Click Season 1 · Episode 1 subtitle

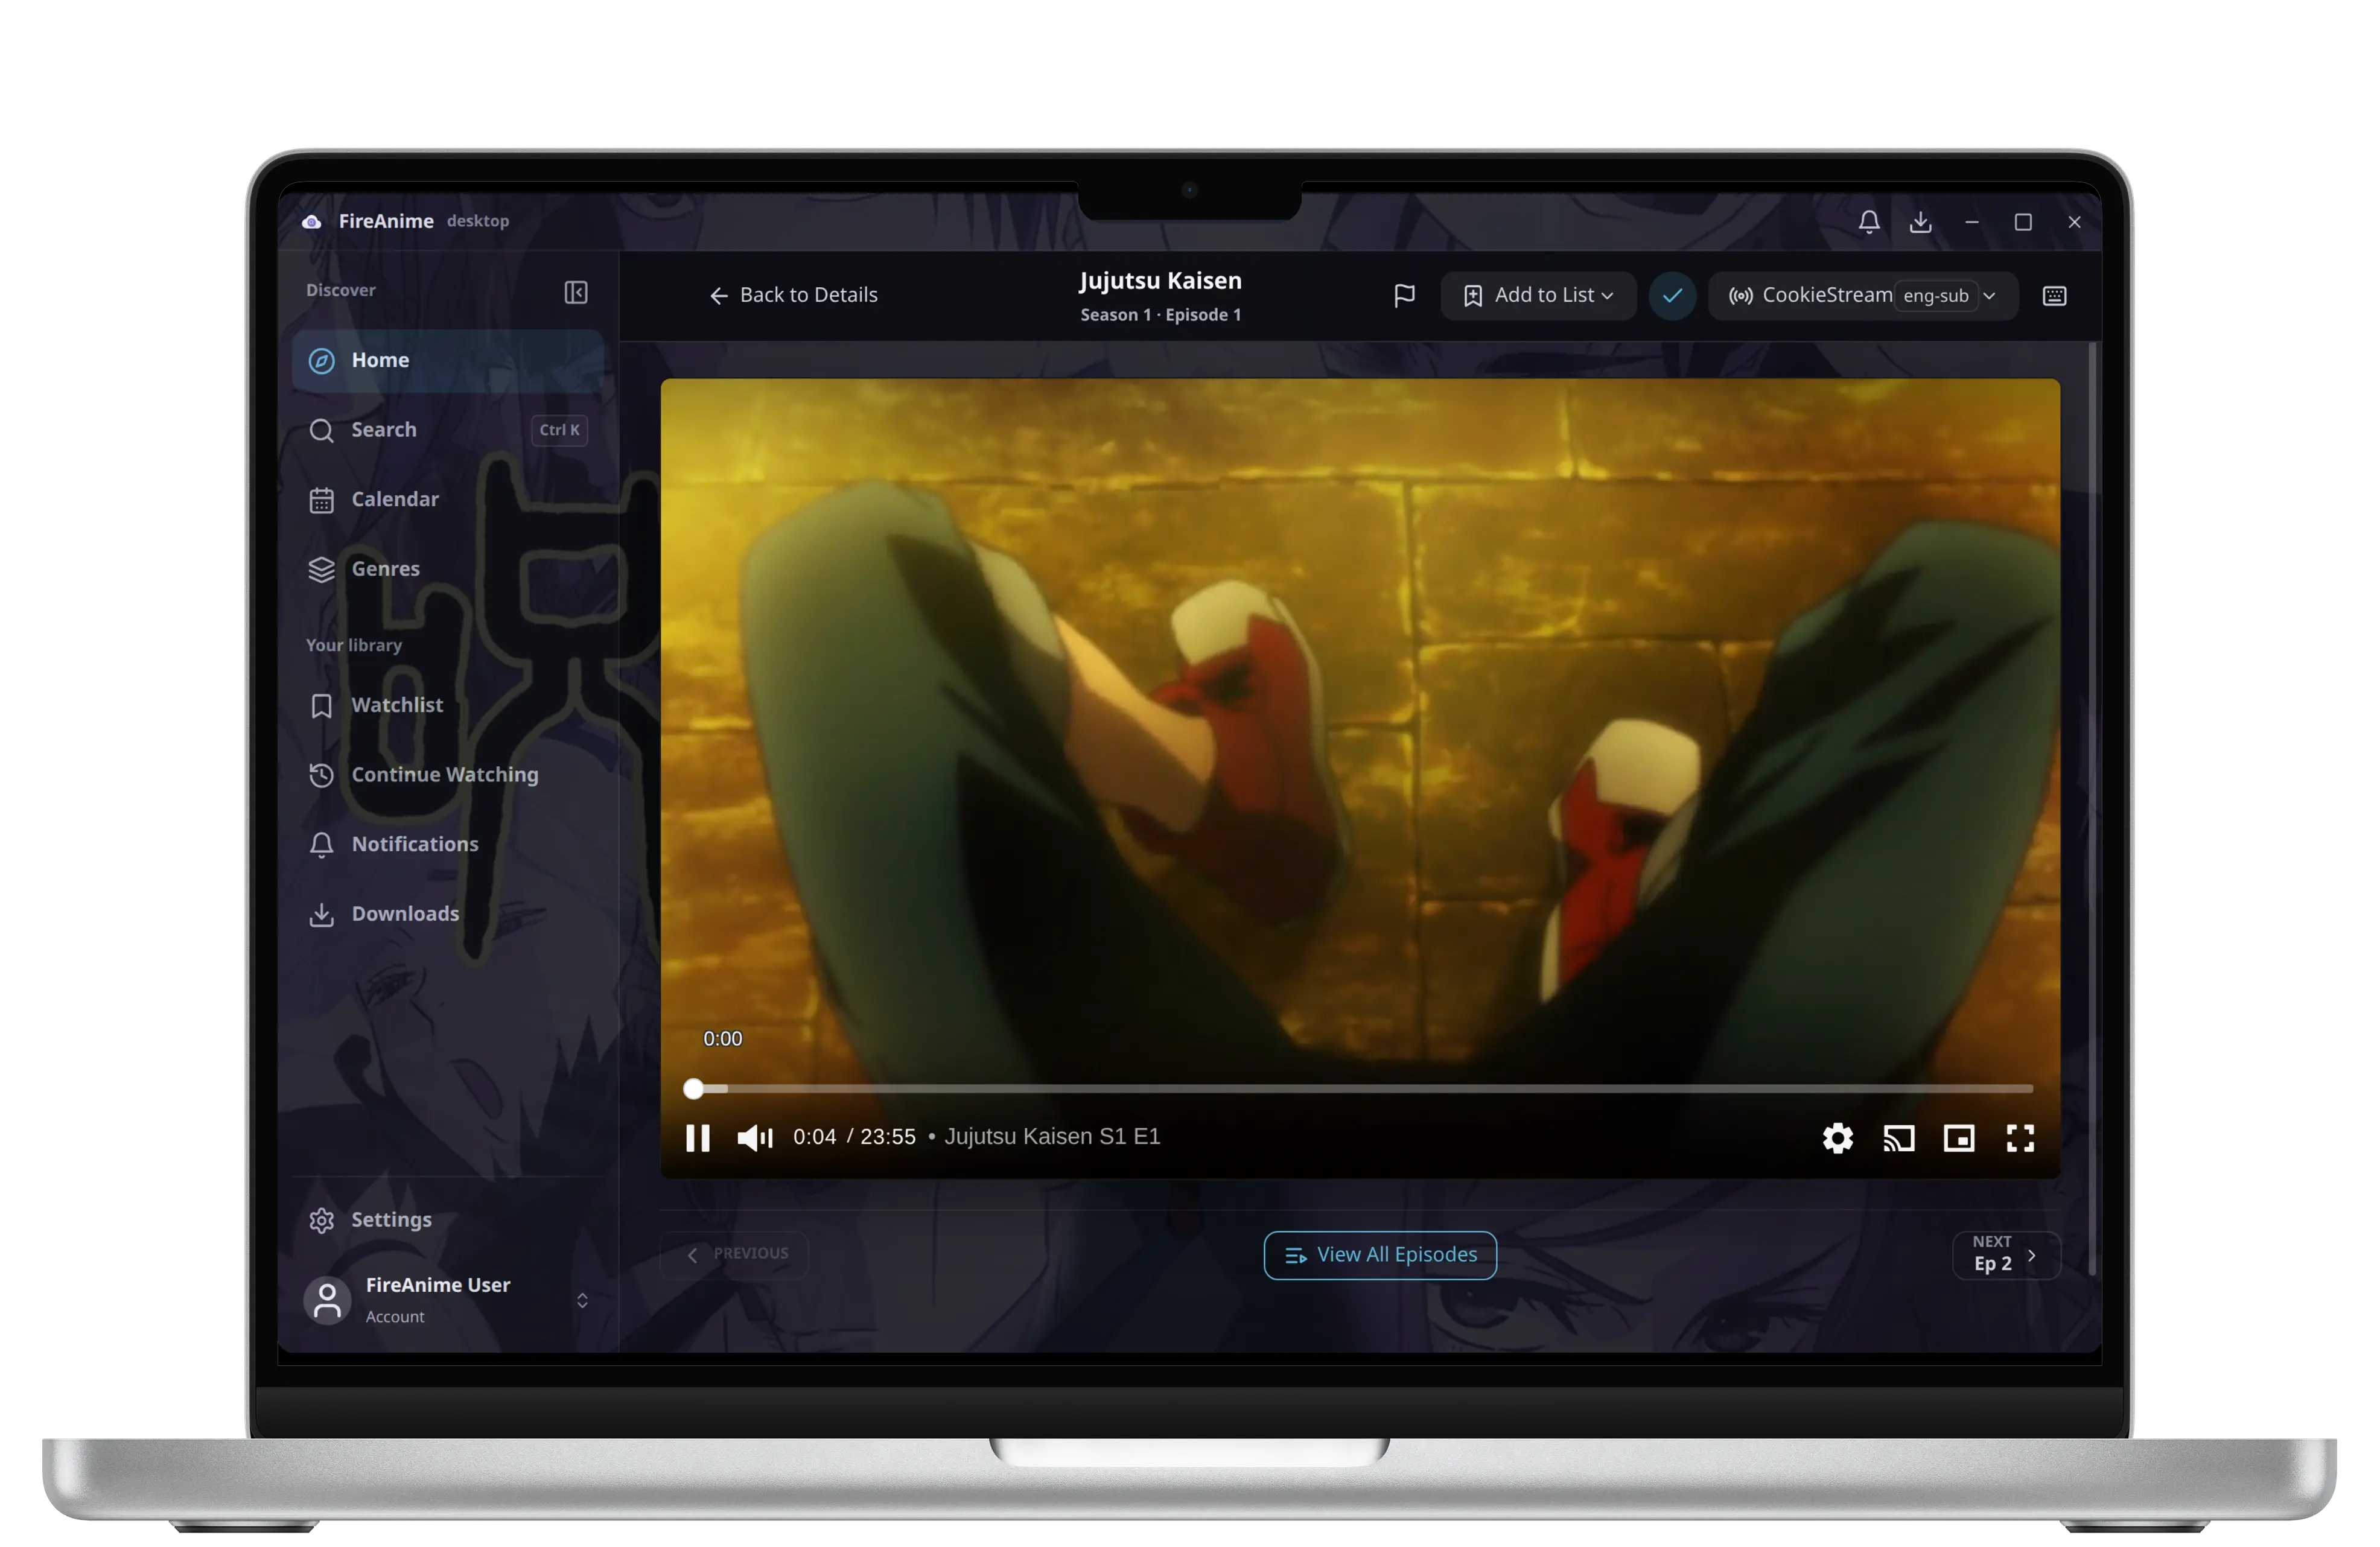tap(1160, 315)
